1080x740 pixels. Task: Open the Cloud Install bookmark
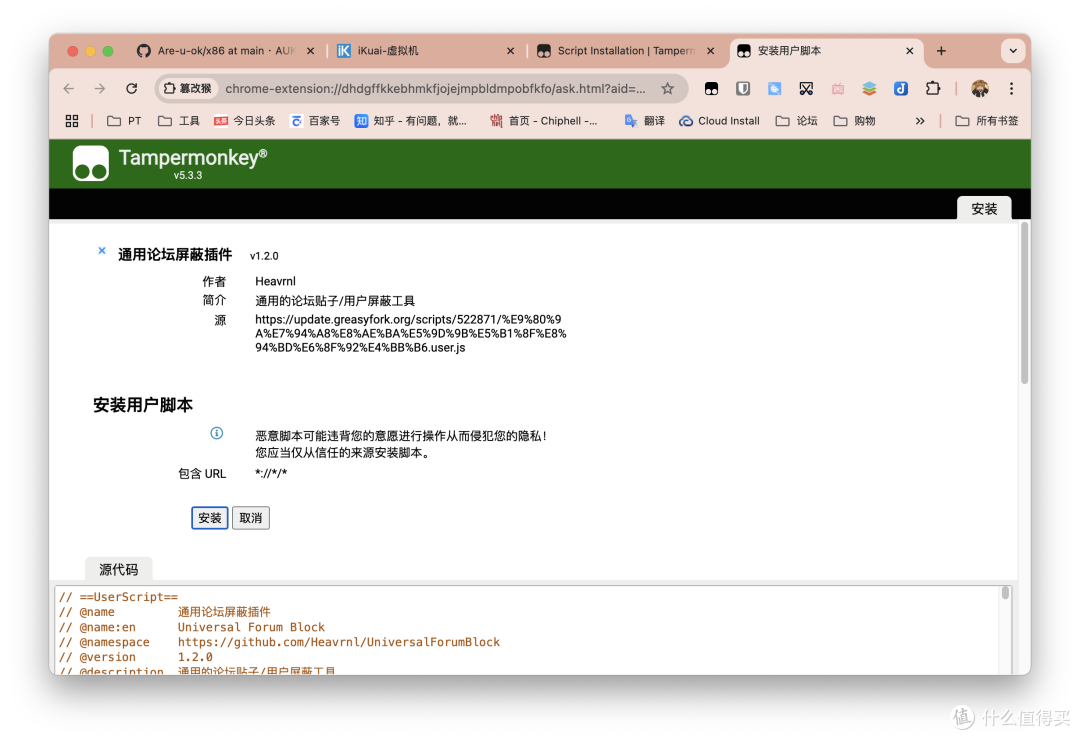(719, 121)
